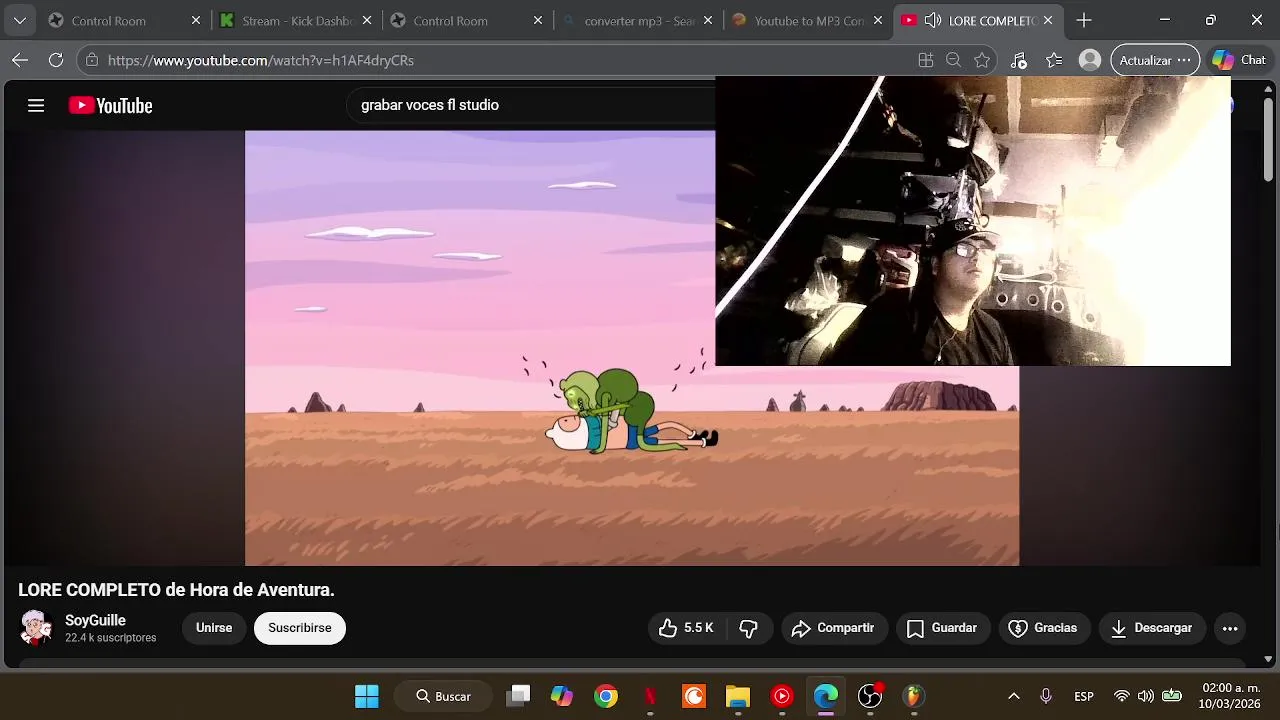The image size is (1280, 720).
Task: Launch Copilot from the taskbar
Action: tap(562, 696)
